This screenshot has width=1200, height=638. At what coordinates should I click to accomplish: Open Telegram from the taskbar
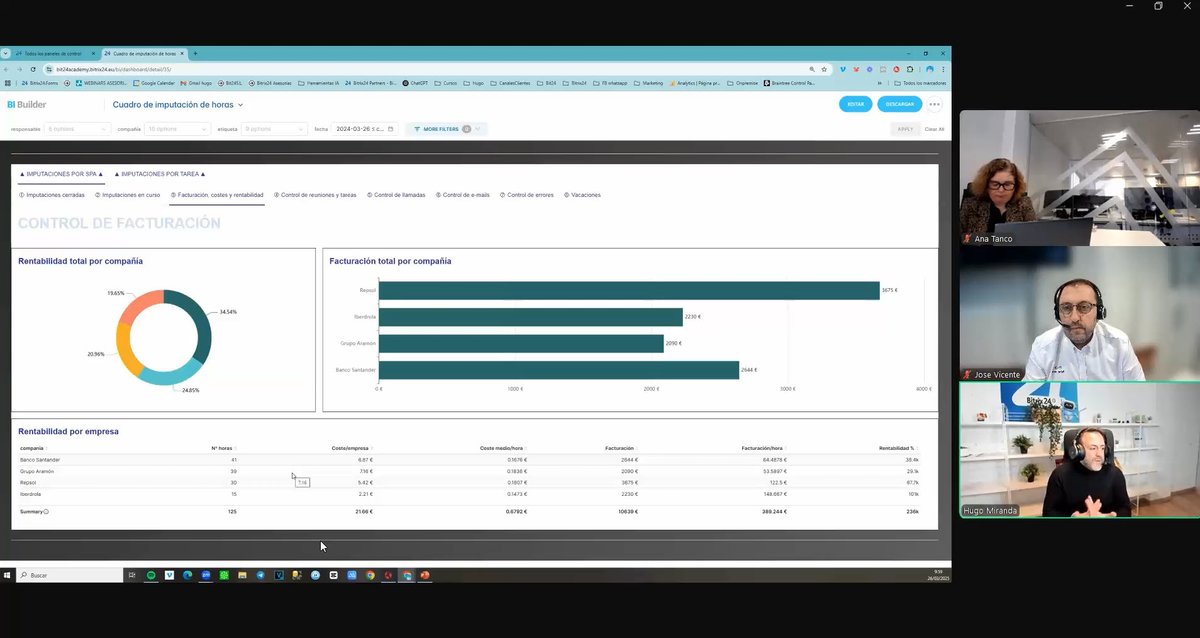click(261, 575)
